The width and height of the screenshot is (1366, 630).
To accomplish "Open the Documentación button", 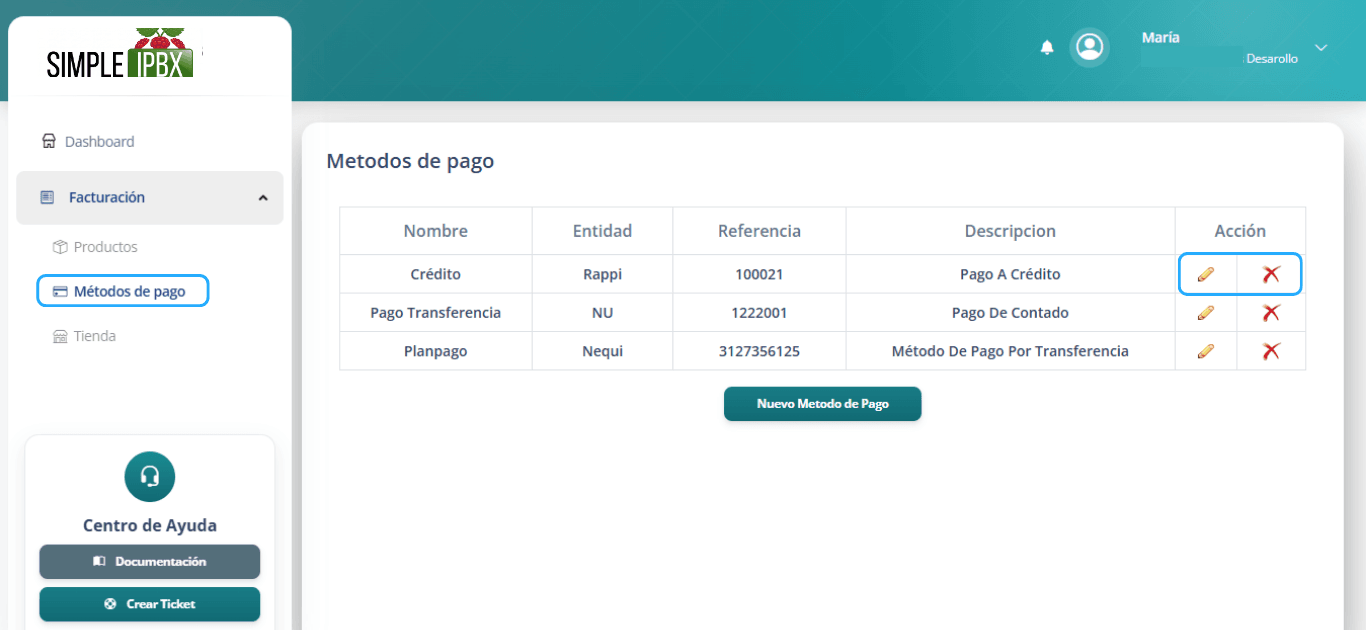I will pos(150,562).
